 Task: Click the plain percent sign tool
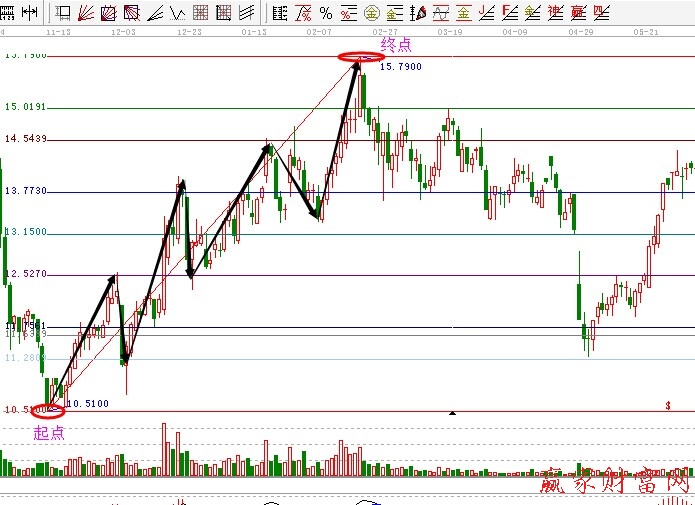click(x=325, y=13)
